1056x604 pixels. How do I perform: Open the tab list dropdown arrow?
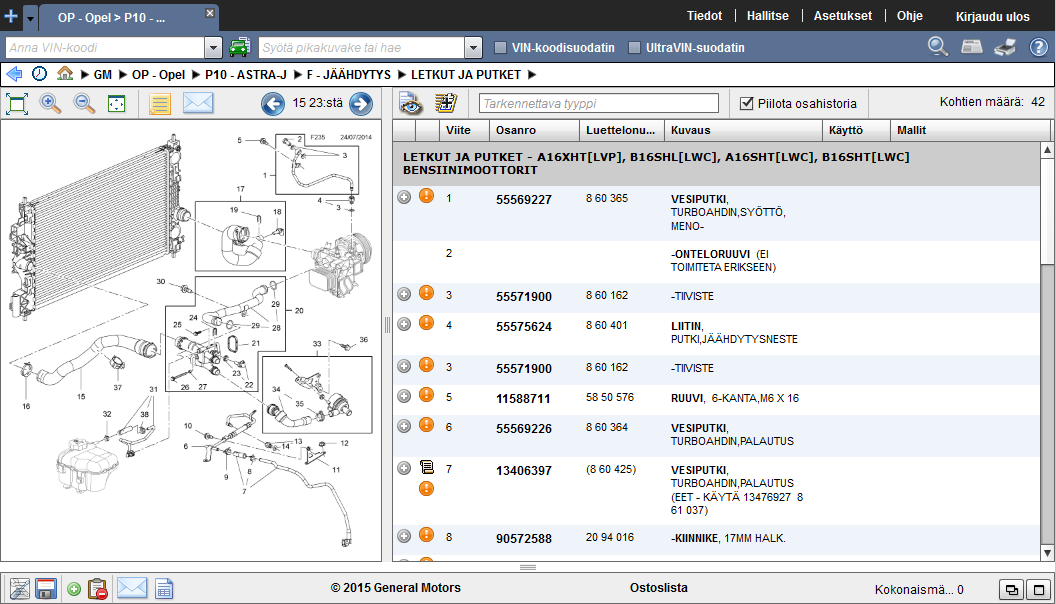click(30, 18)
